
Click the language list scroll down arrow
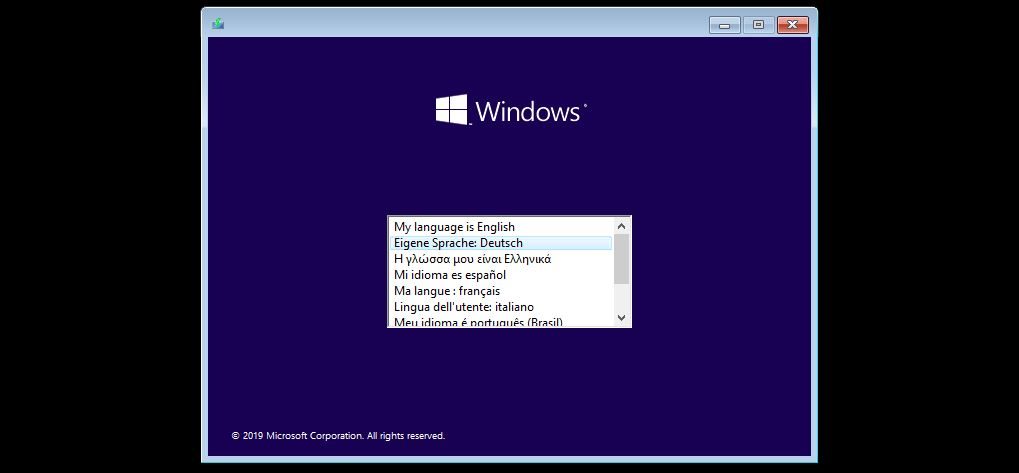621,318
